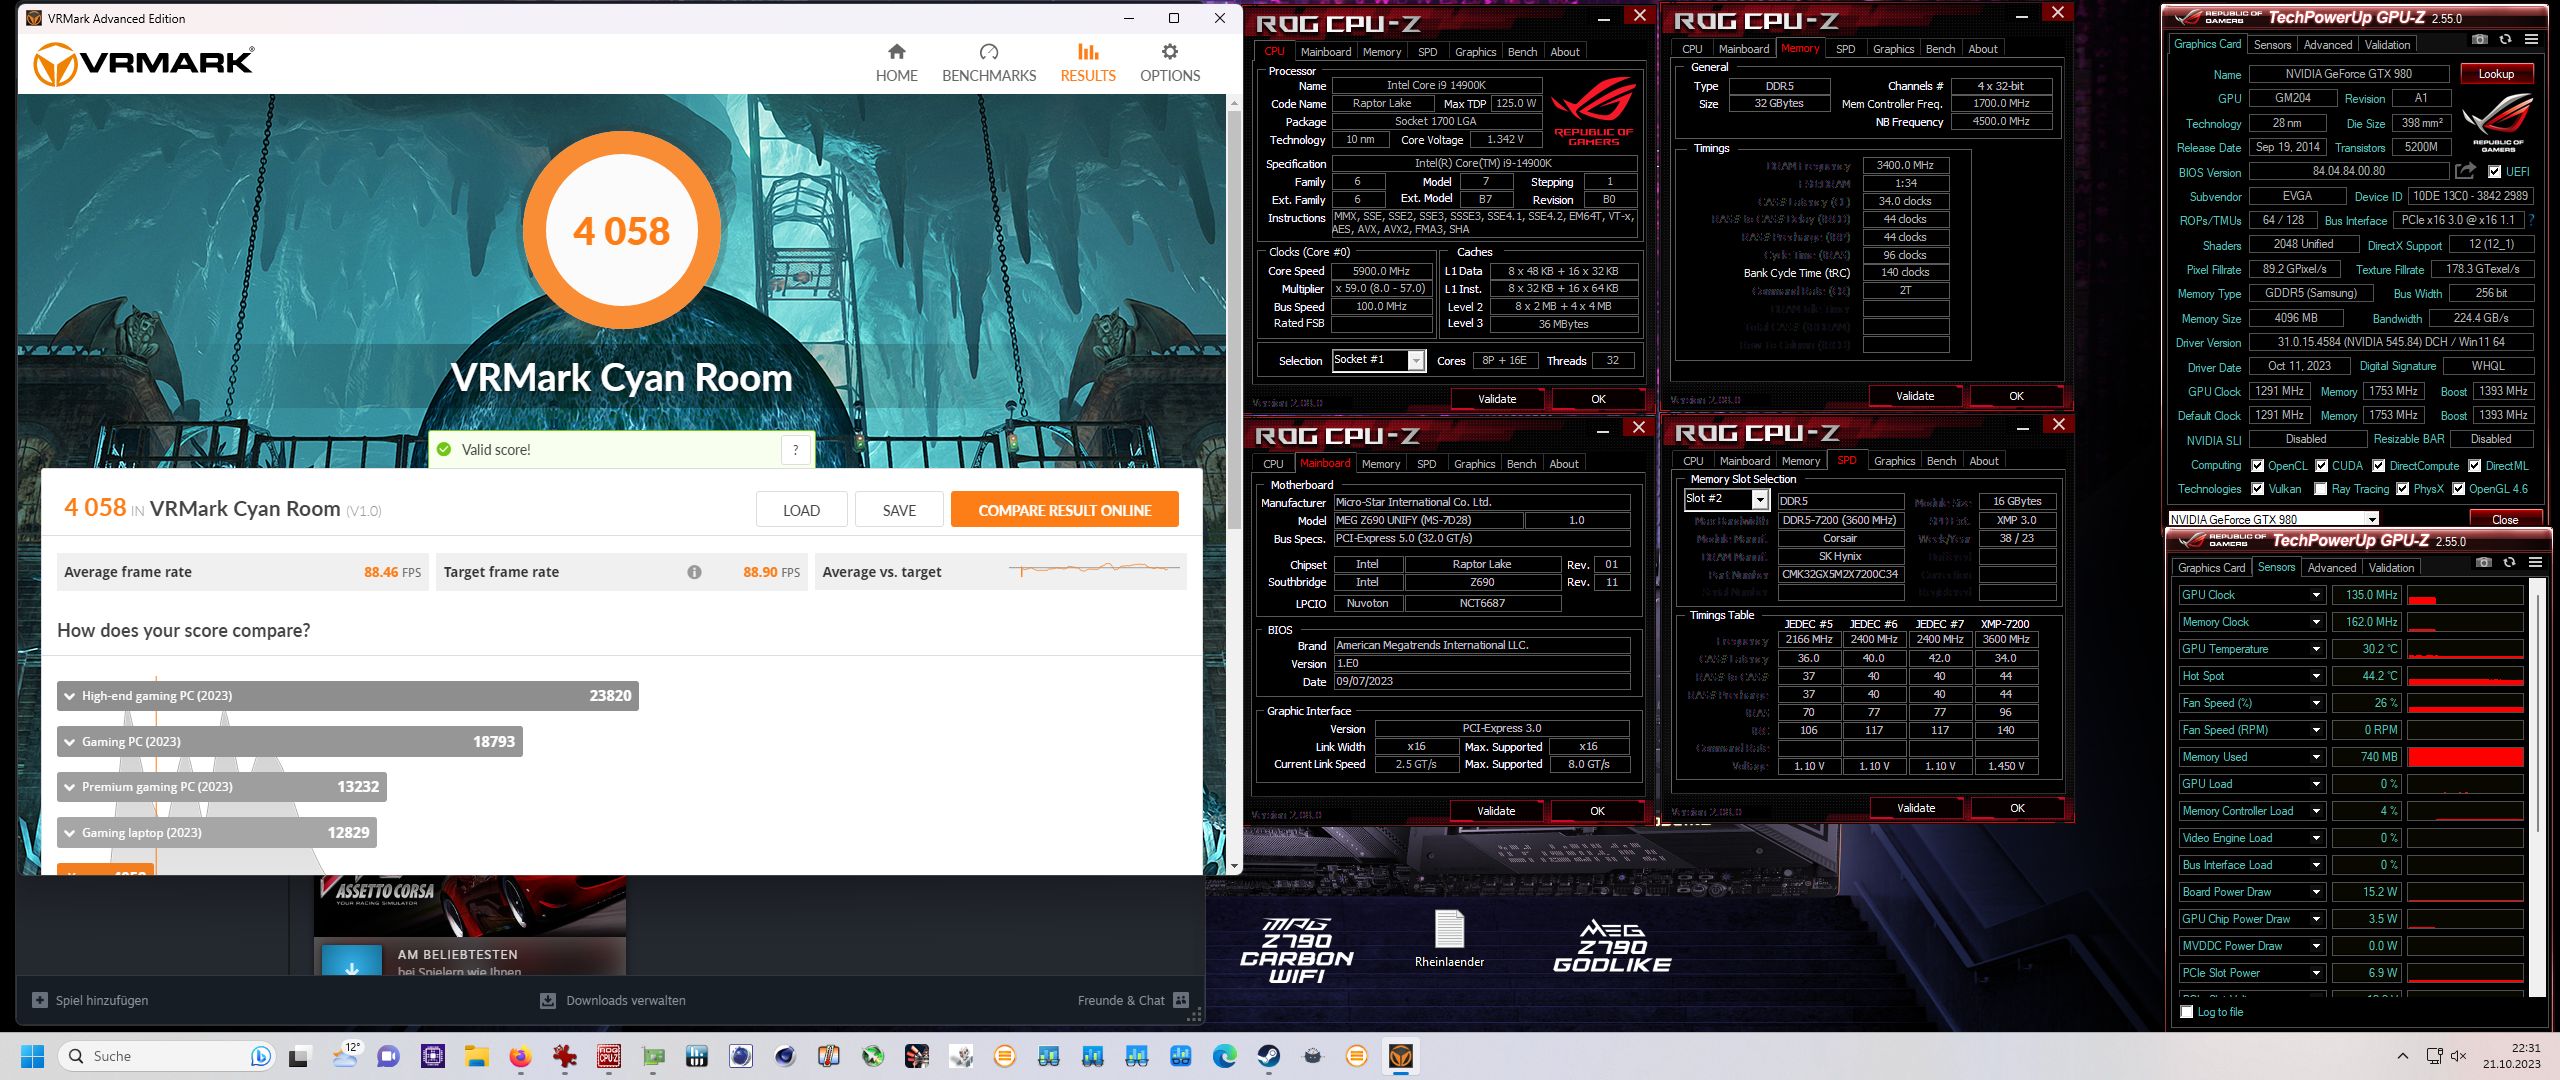Open the Bing chat icon in search

coord(261,1056)
